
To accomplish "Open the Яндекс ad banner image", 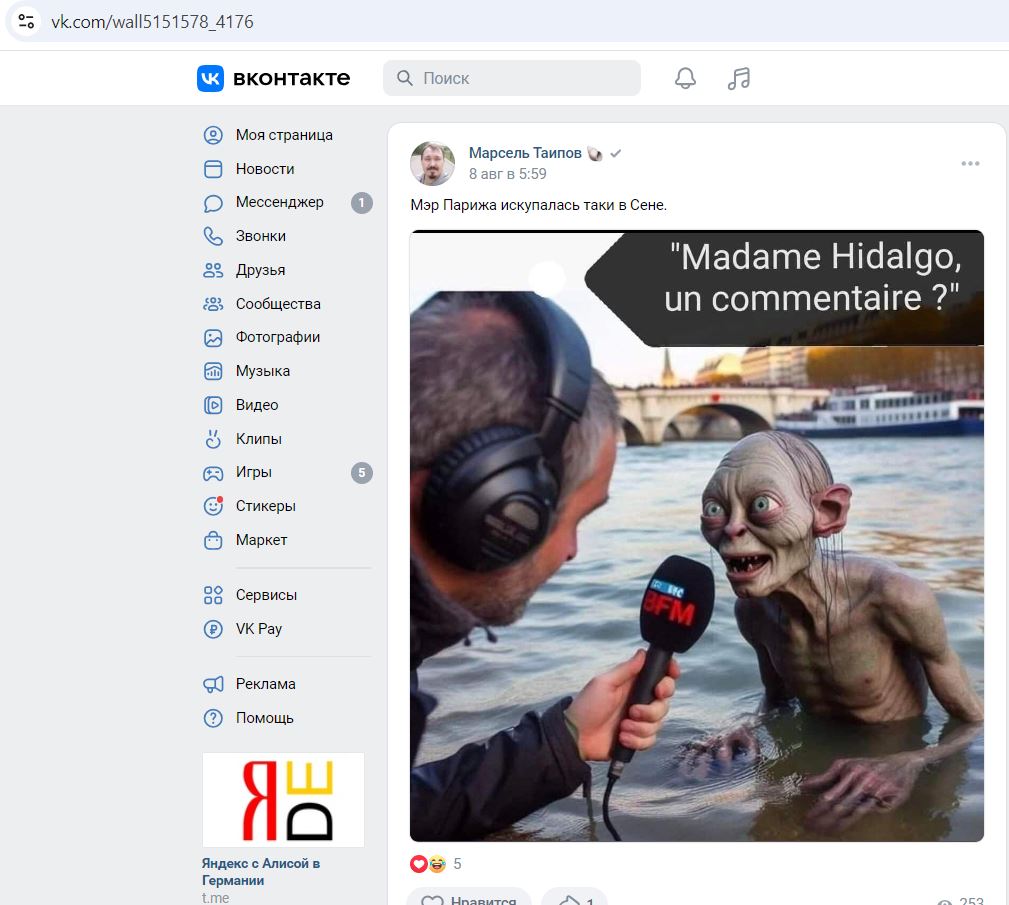I will (x=283, y=799).
